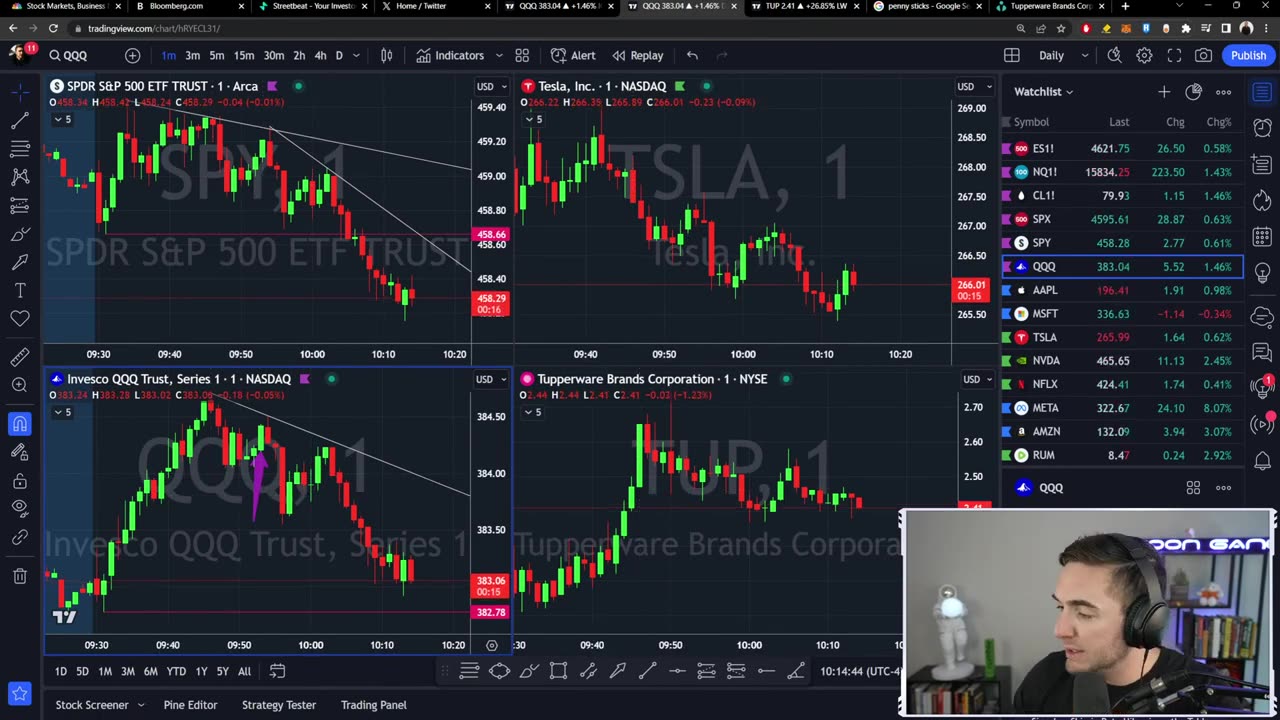Take a chart snapshot with camera icon

[1204, 56]
